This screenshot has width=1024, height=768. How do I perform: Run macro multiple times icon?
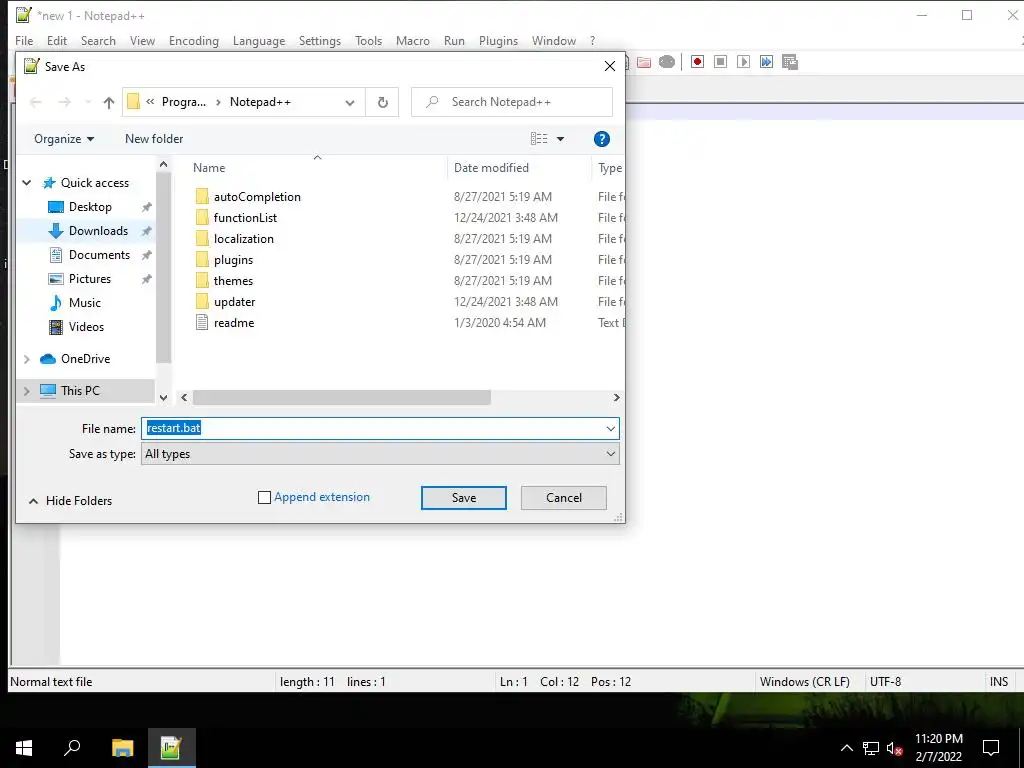click(766, 62)
